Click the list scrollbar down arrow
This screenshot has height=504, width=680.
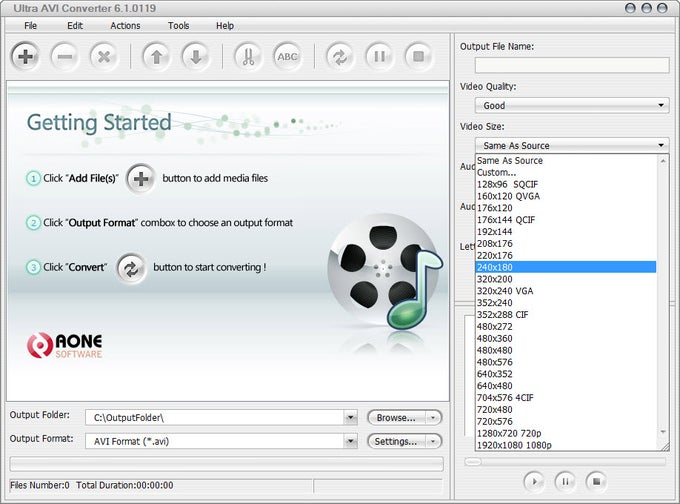click(x=663, y=432)
